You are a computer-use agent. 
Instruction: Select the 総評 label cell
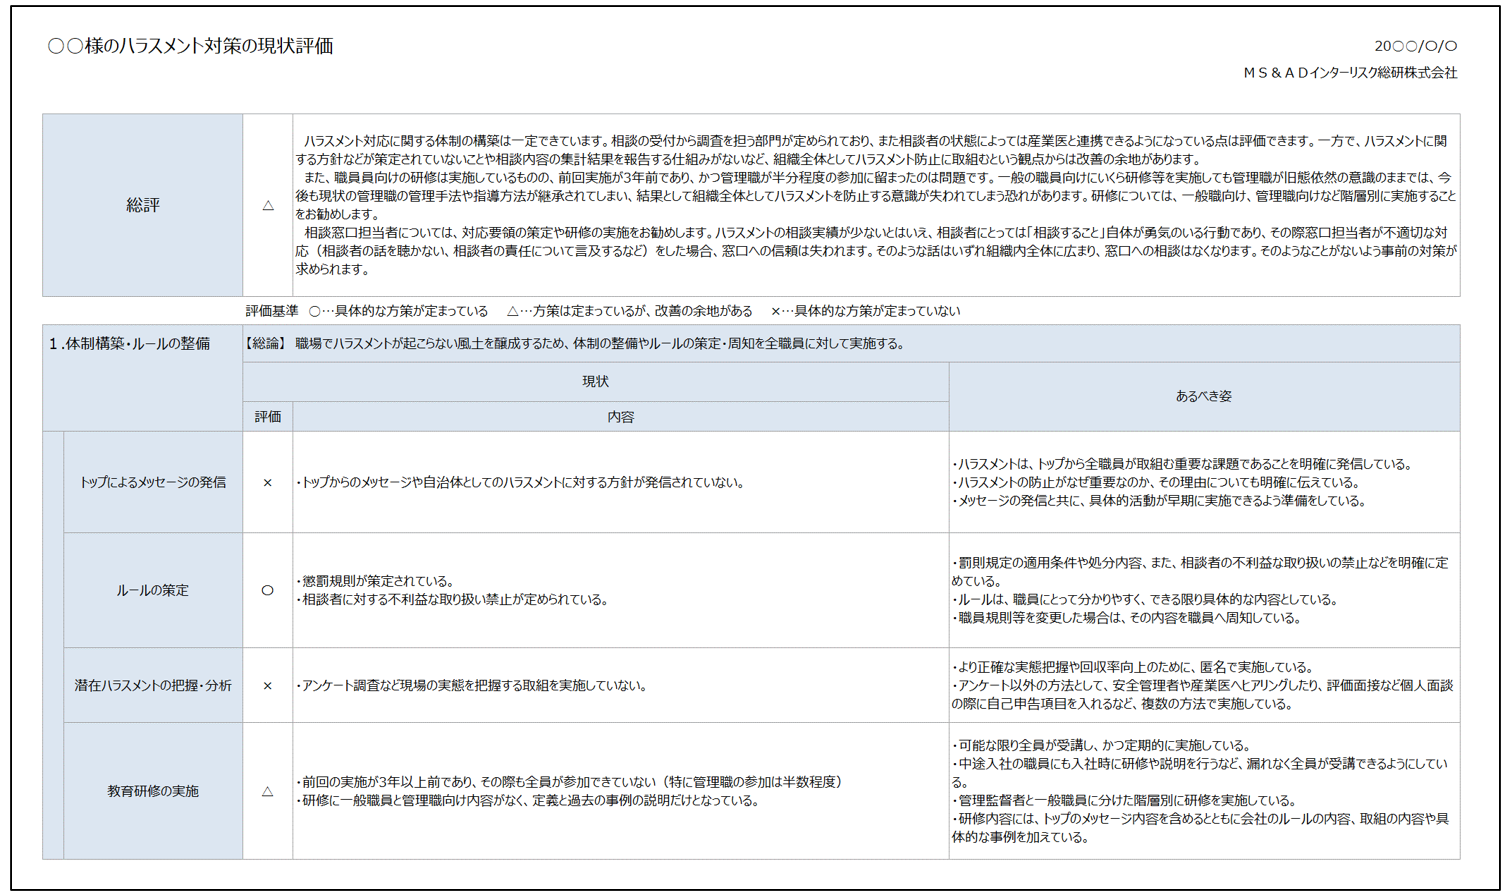(x=143, y=205)
